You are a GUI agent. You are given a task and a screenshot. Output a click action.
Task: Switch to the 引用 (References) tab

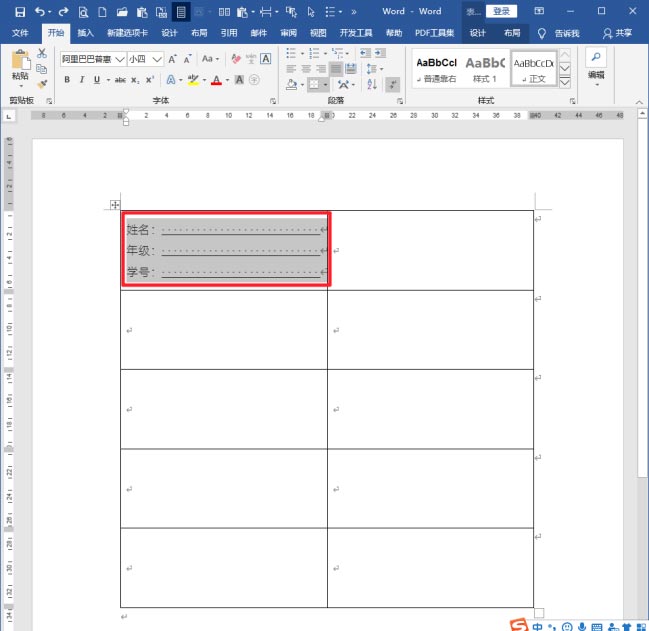point(228,33)
